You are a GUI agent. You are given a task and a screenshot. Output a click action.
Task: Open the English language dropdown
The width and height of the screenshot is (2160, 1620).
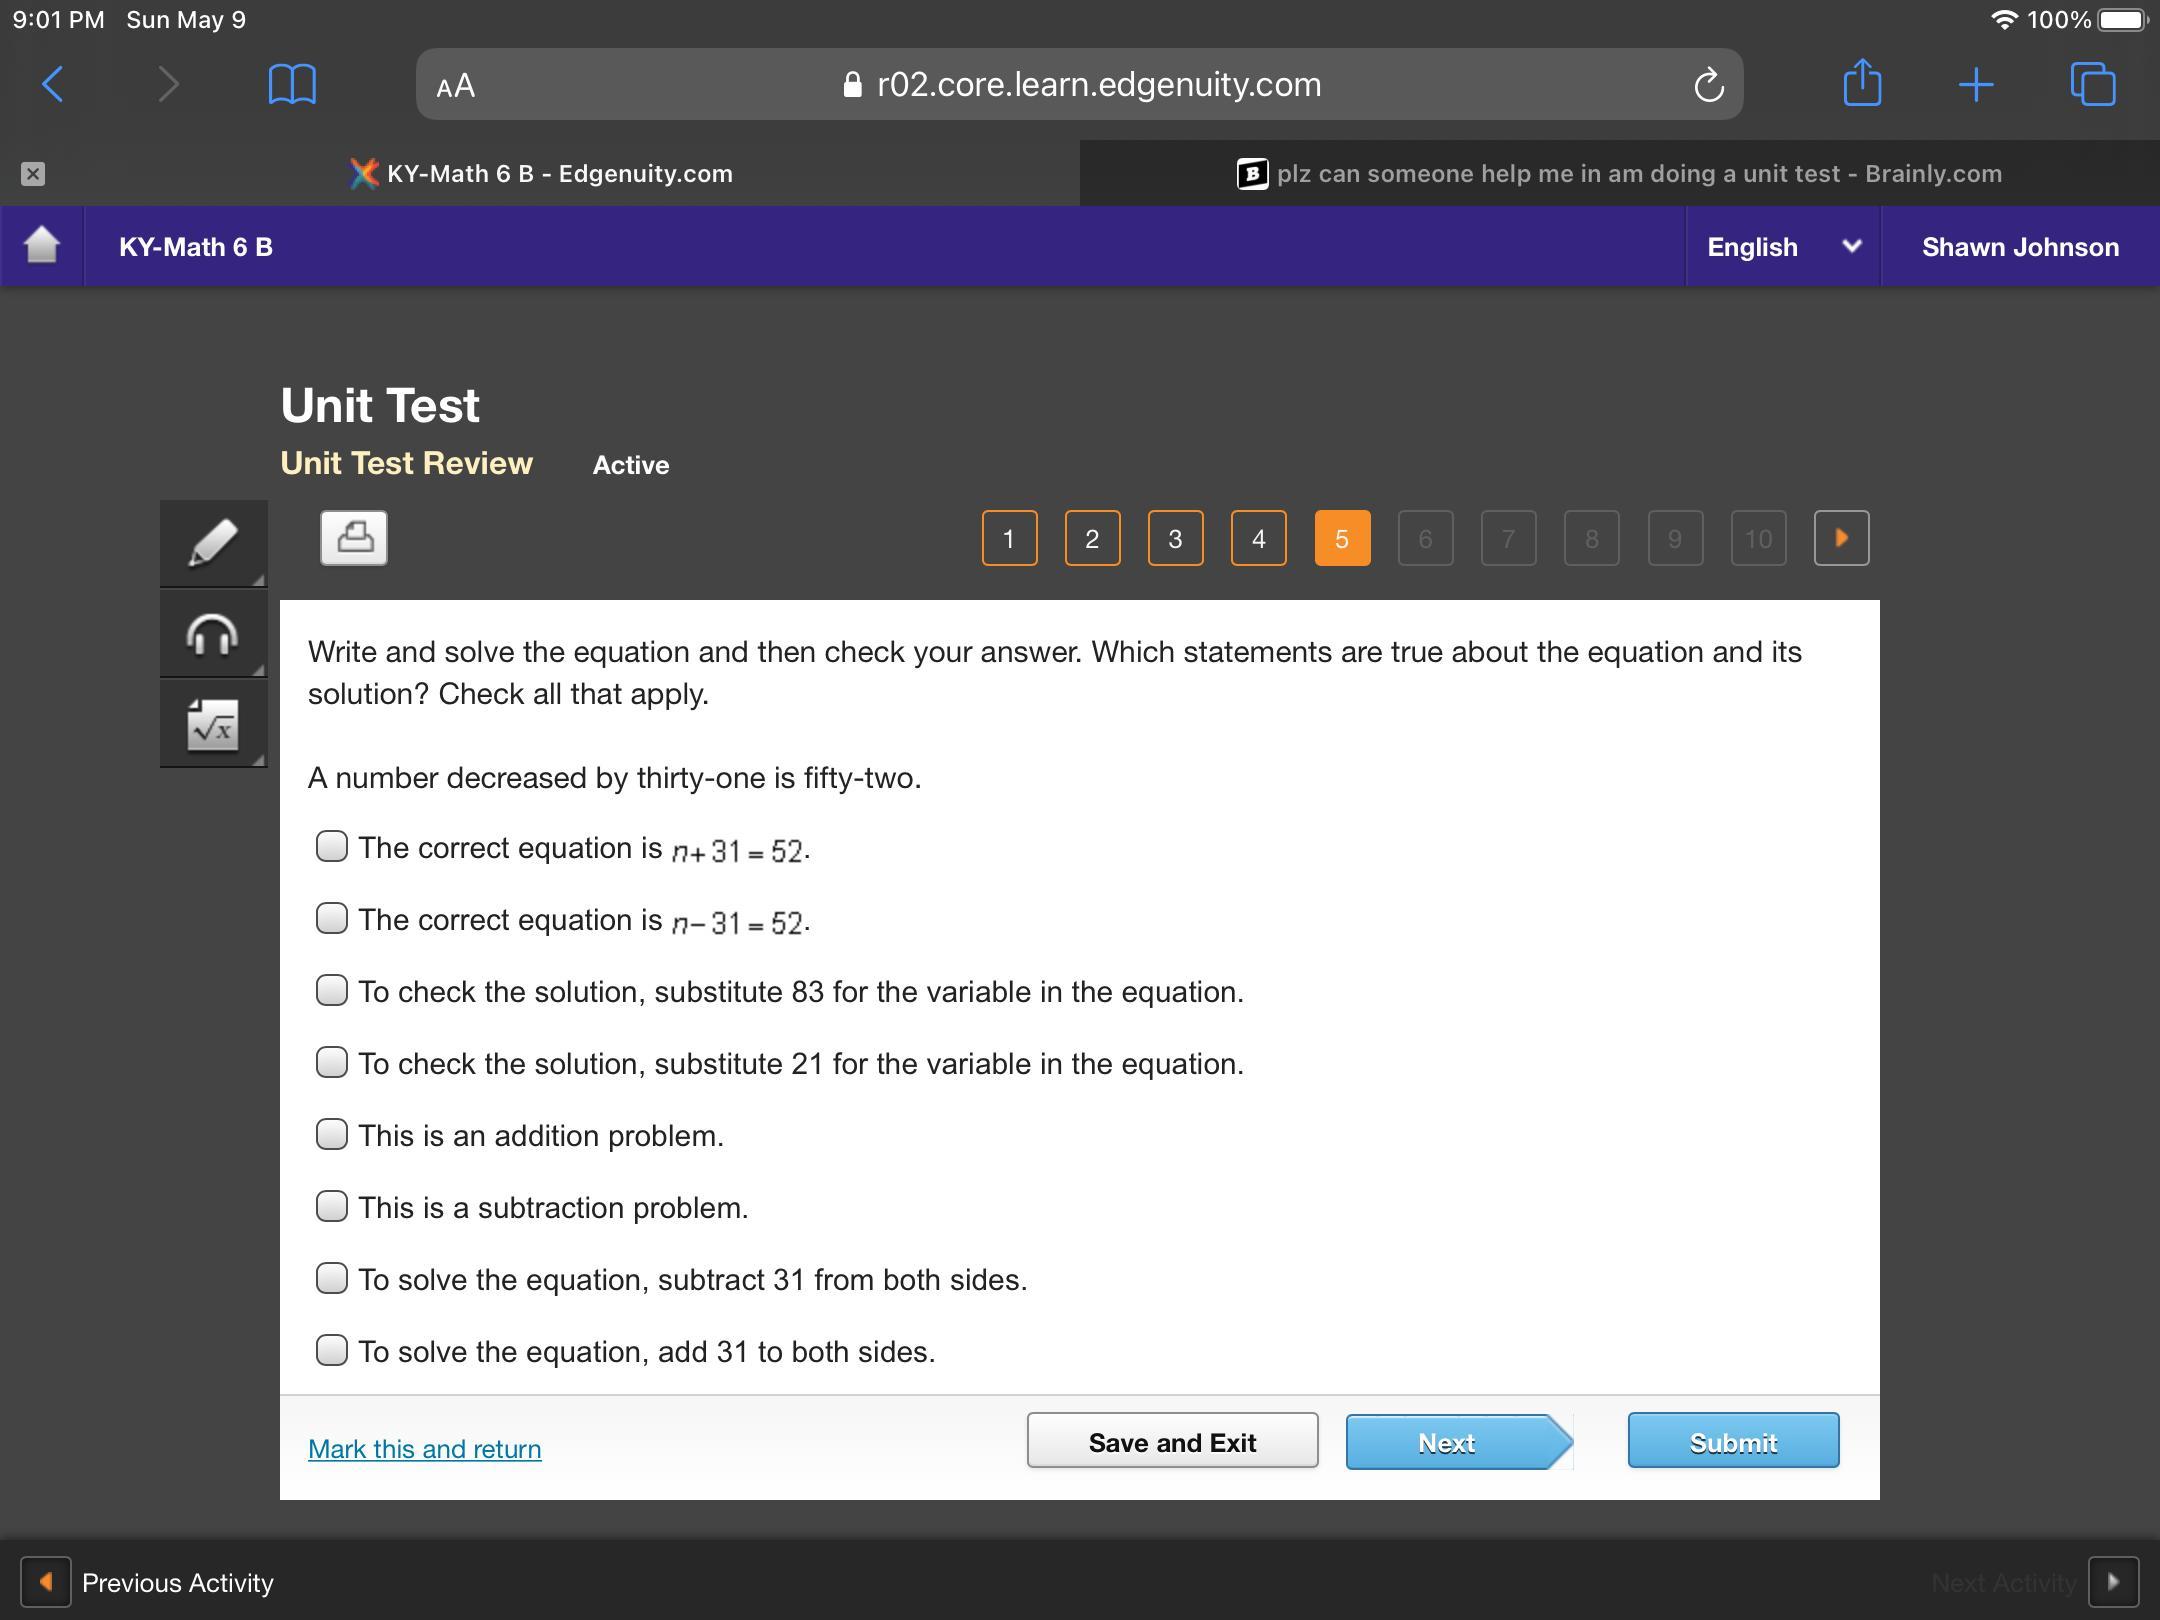tap(1782, 247)
